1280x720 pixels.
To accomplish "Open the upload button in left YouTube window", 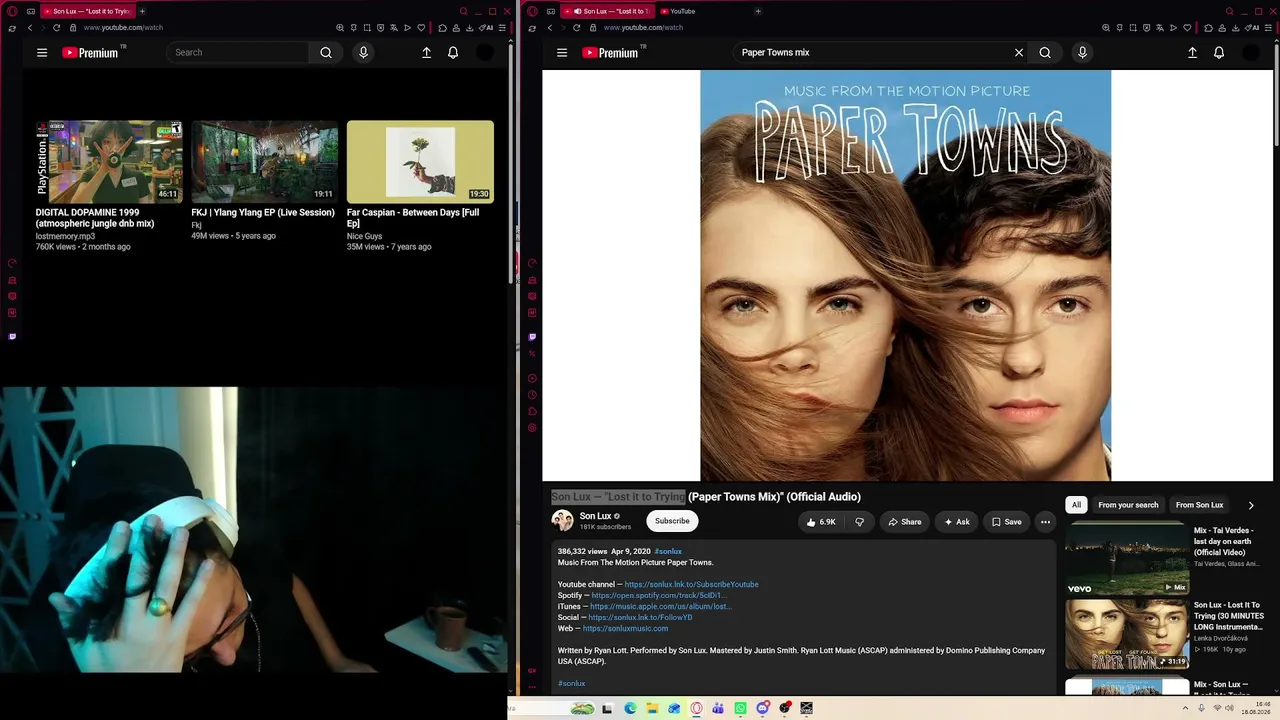I will 426,53.
